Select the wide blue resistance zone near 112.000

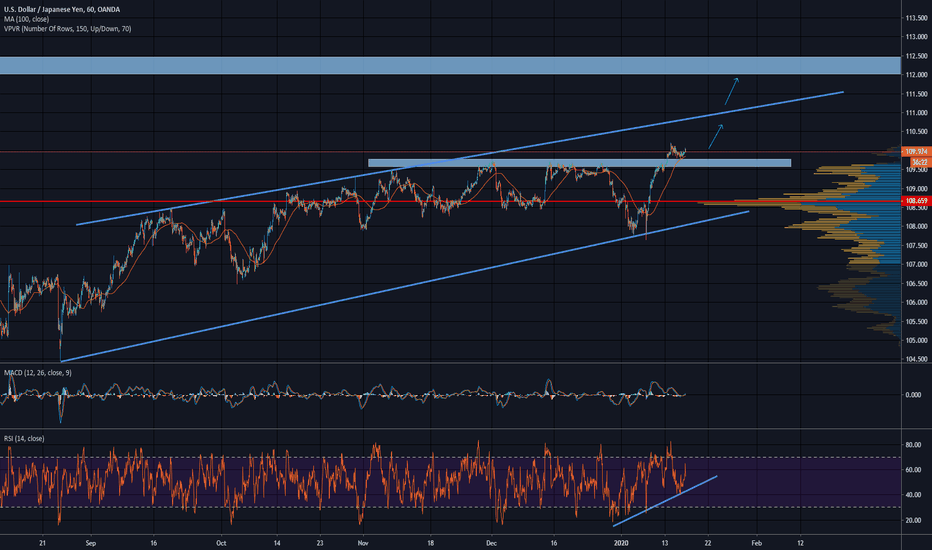(x=450, y=66)
